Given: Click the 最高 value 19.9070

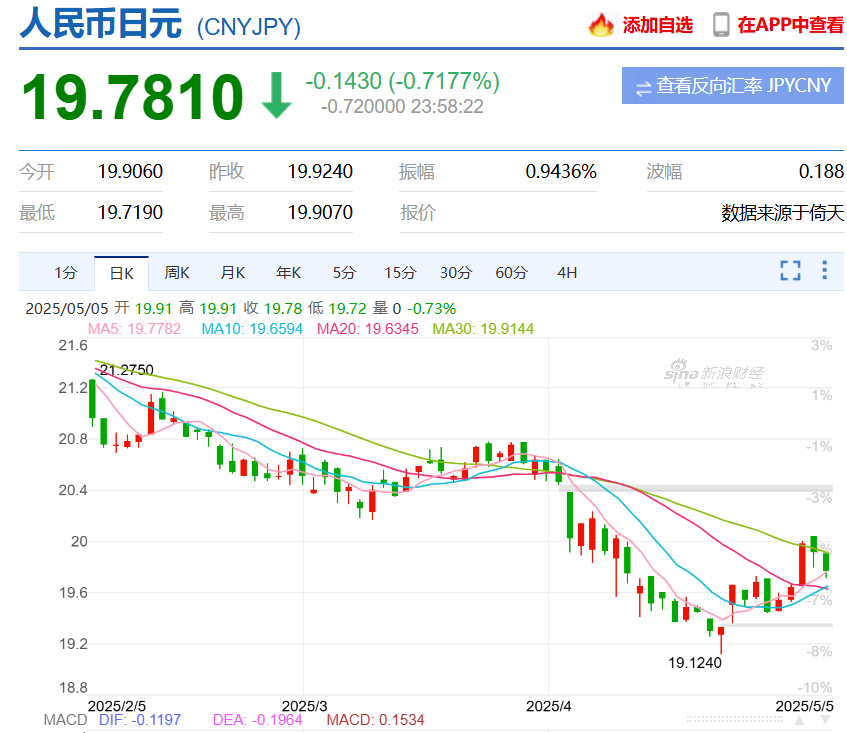Looking at the screenshot, I should [x=320, y=212].
